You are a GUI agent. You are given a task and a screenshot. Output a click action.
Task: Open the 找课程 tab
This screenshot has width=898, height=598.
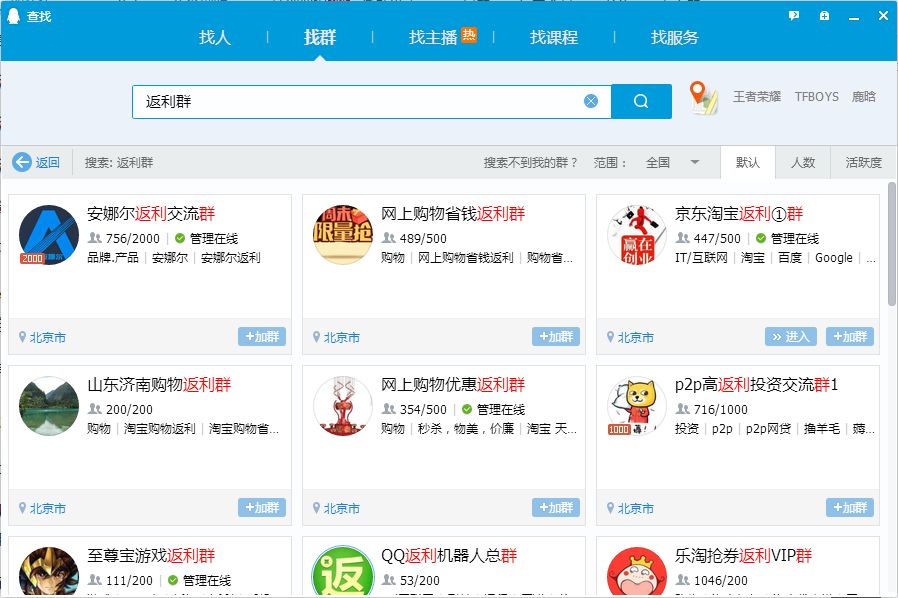pyautogui.click(x=554, y=37)
